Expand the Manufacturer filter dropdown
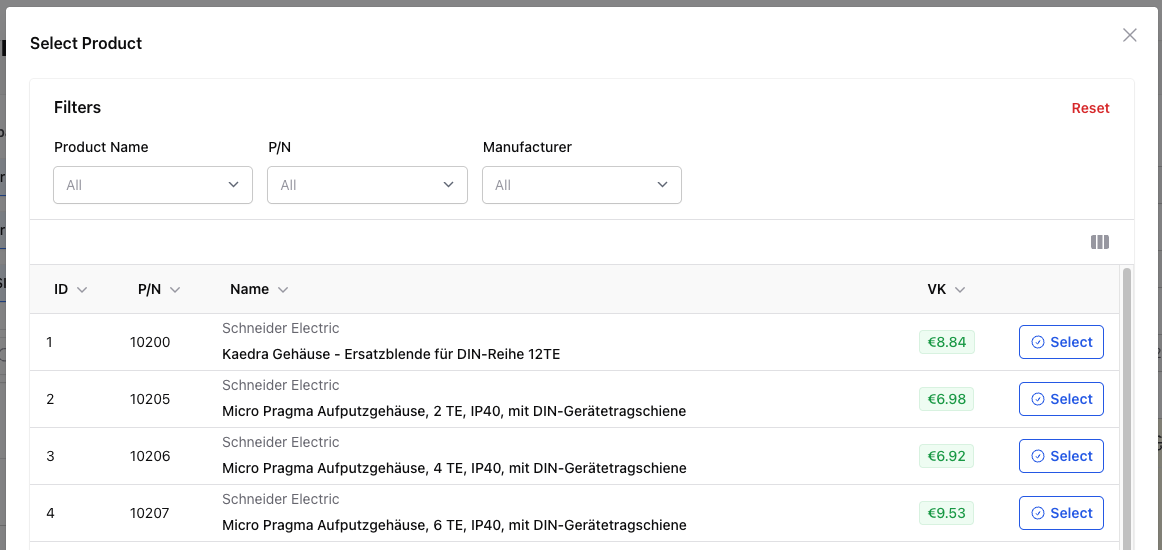 pos(582,185)
